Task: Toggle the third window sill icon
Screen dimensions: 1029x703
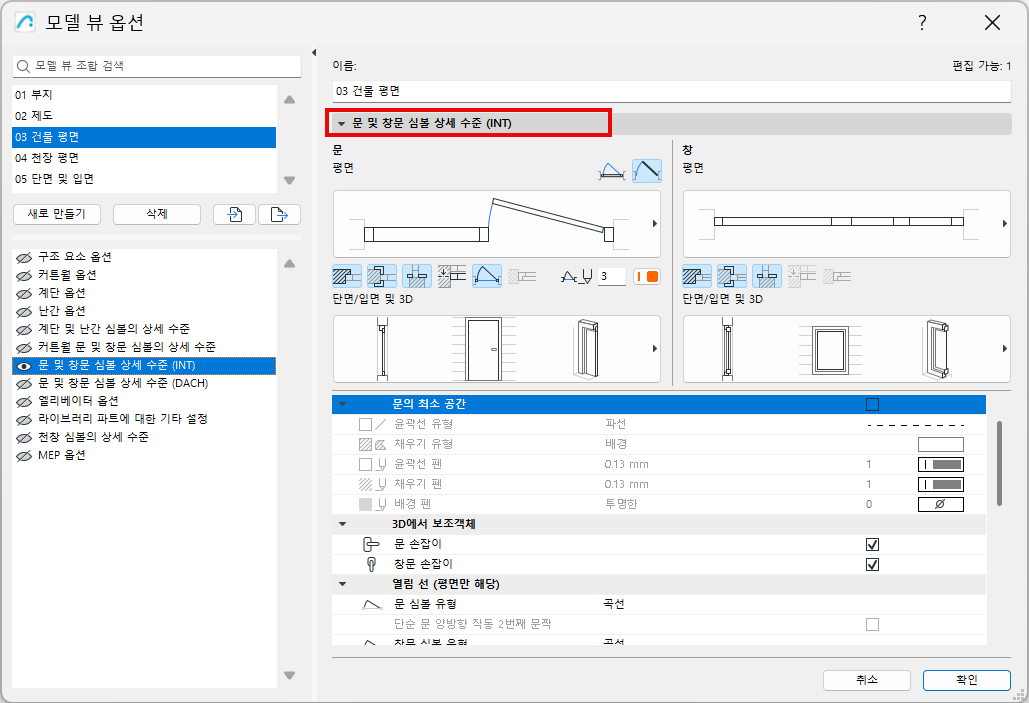Action: [766, 276]
